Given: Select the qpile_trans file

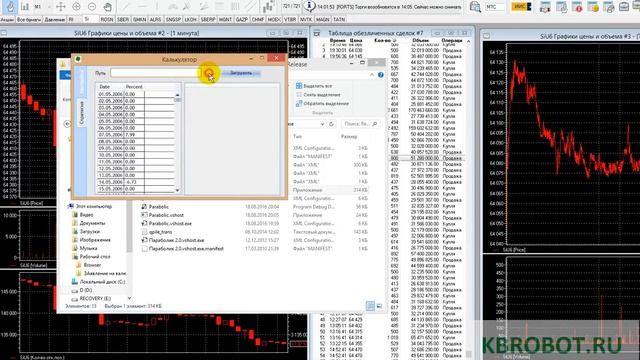Looking at the screenshot, I should (160, 232).
